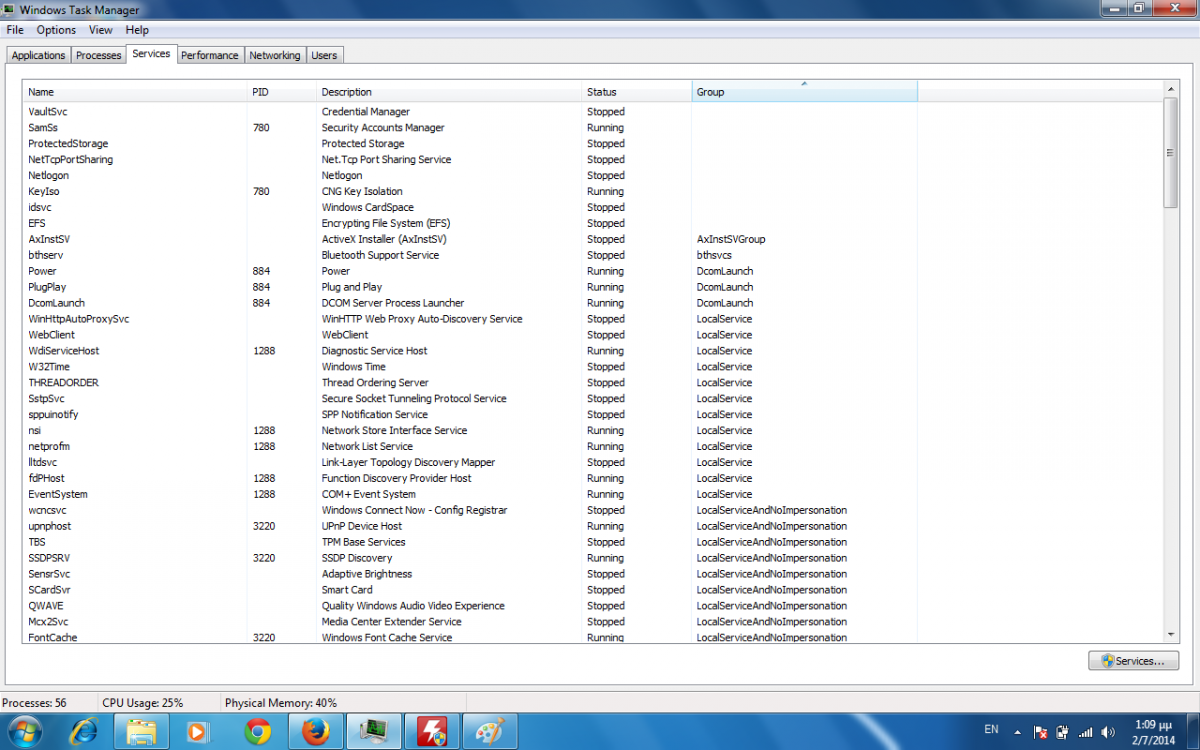Switch to the Applications tab

pos(39,55)
